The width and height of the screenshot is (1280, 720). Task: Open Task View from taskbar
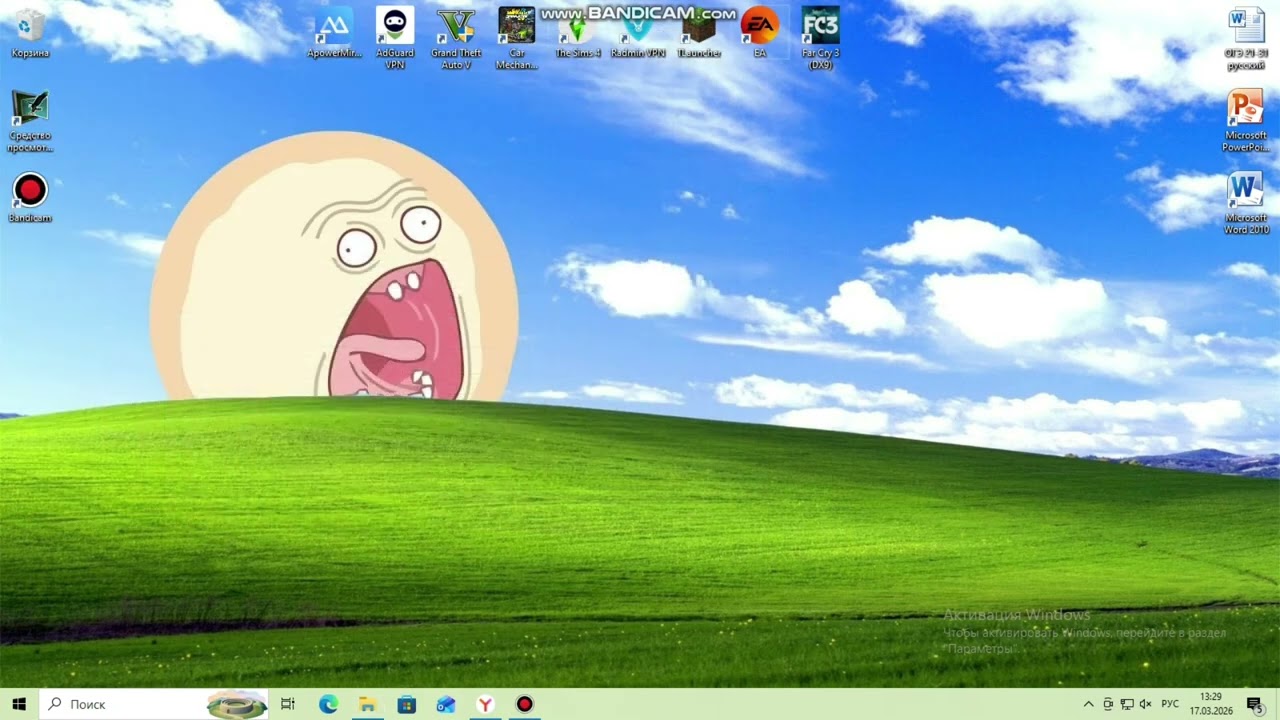[288, 704]
